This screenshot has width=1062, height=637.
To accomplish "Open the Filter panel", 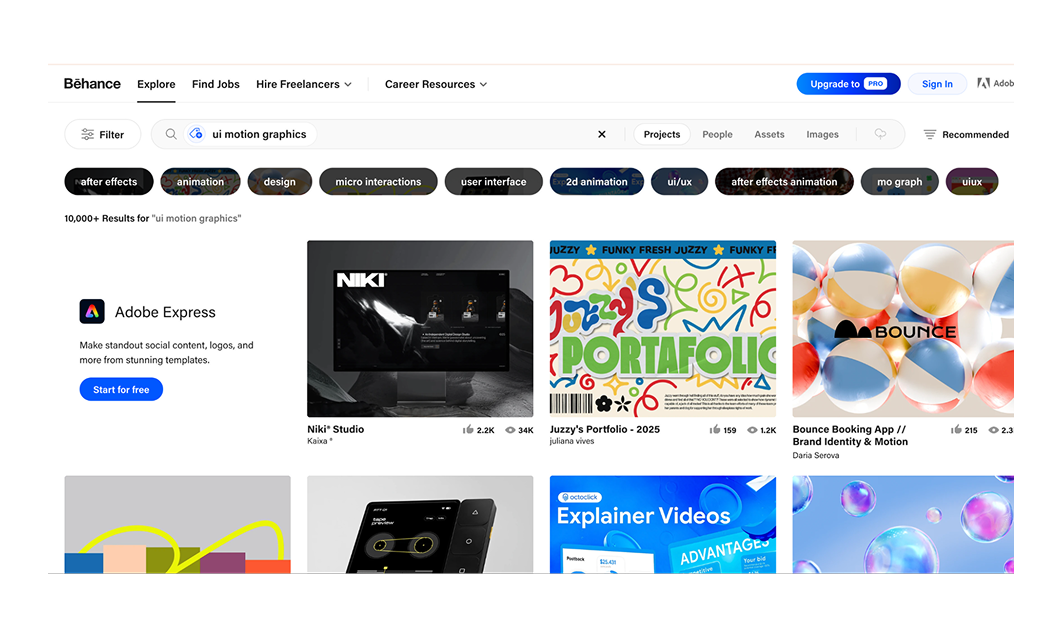I will click(102, 134).
